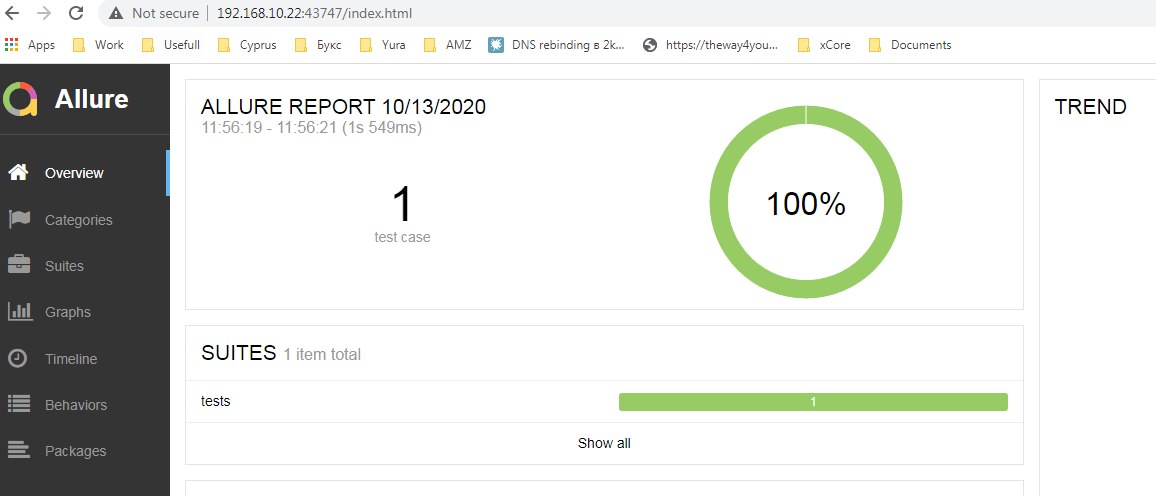Go back with the browser back arrow

click(x=12, y=13)
